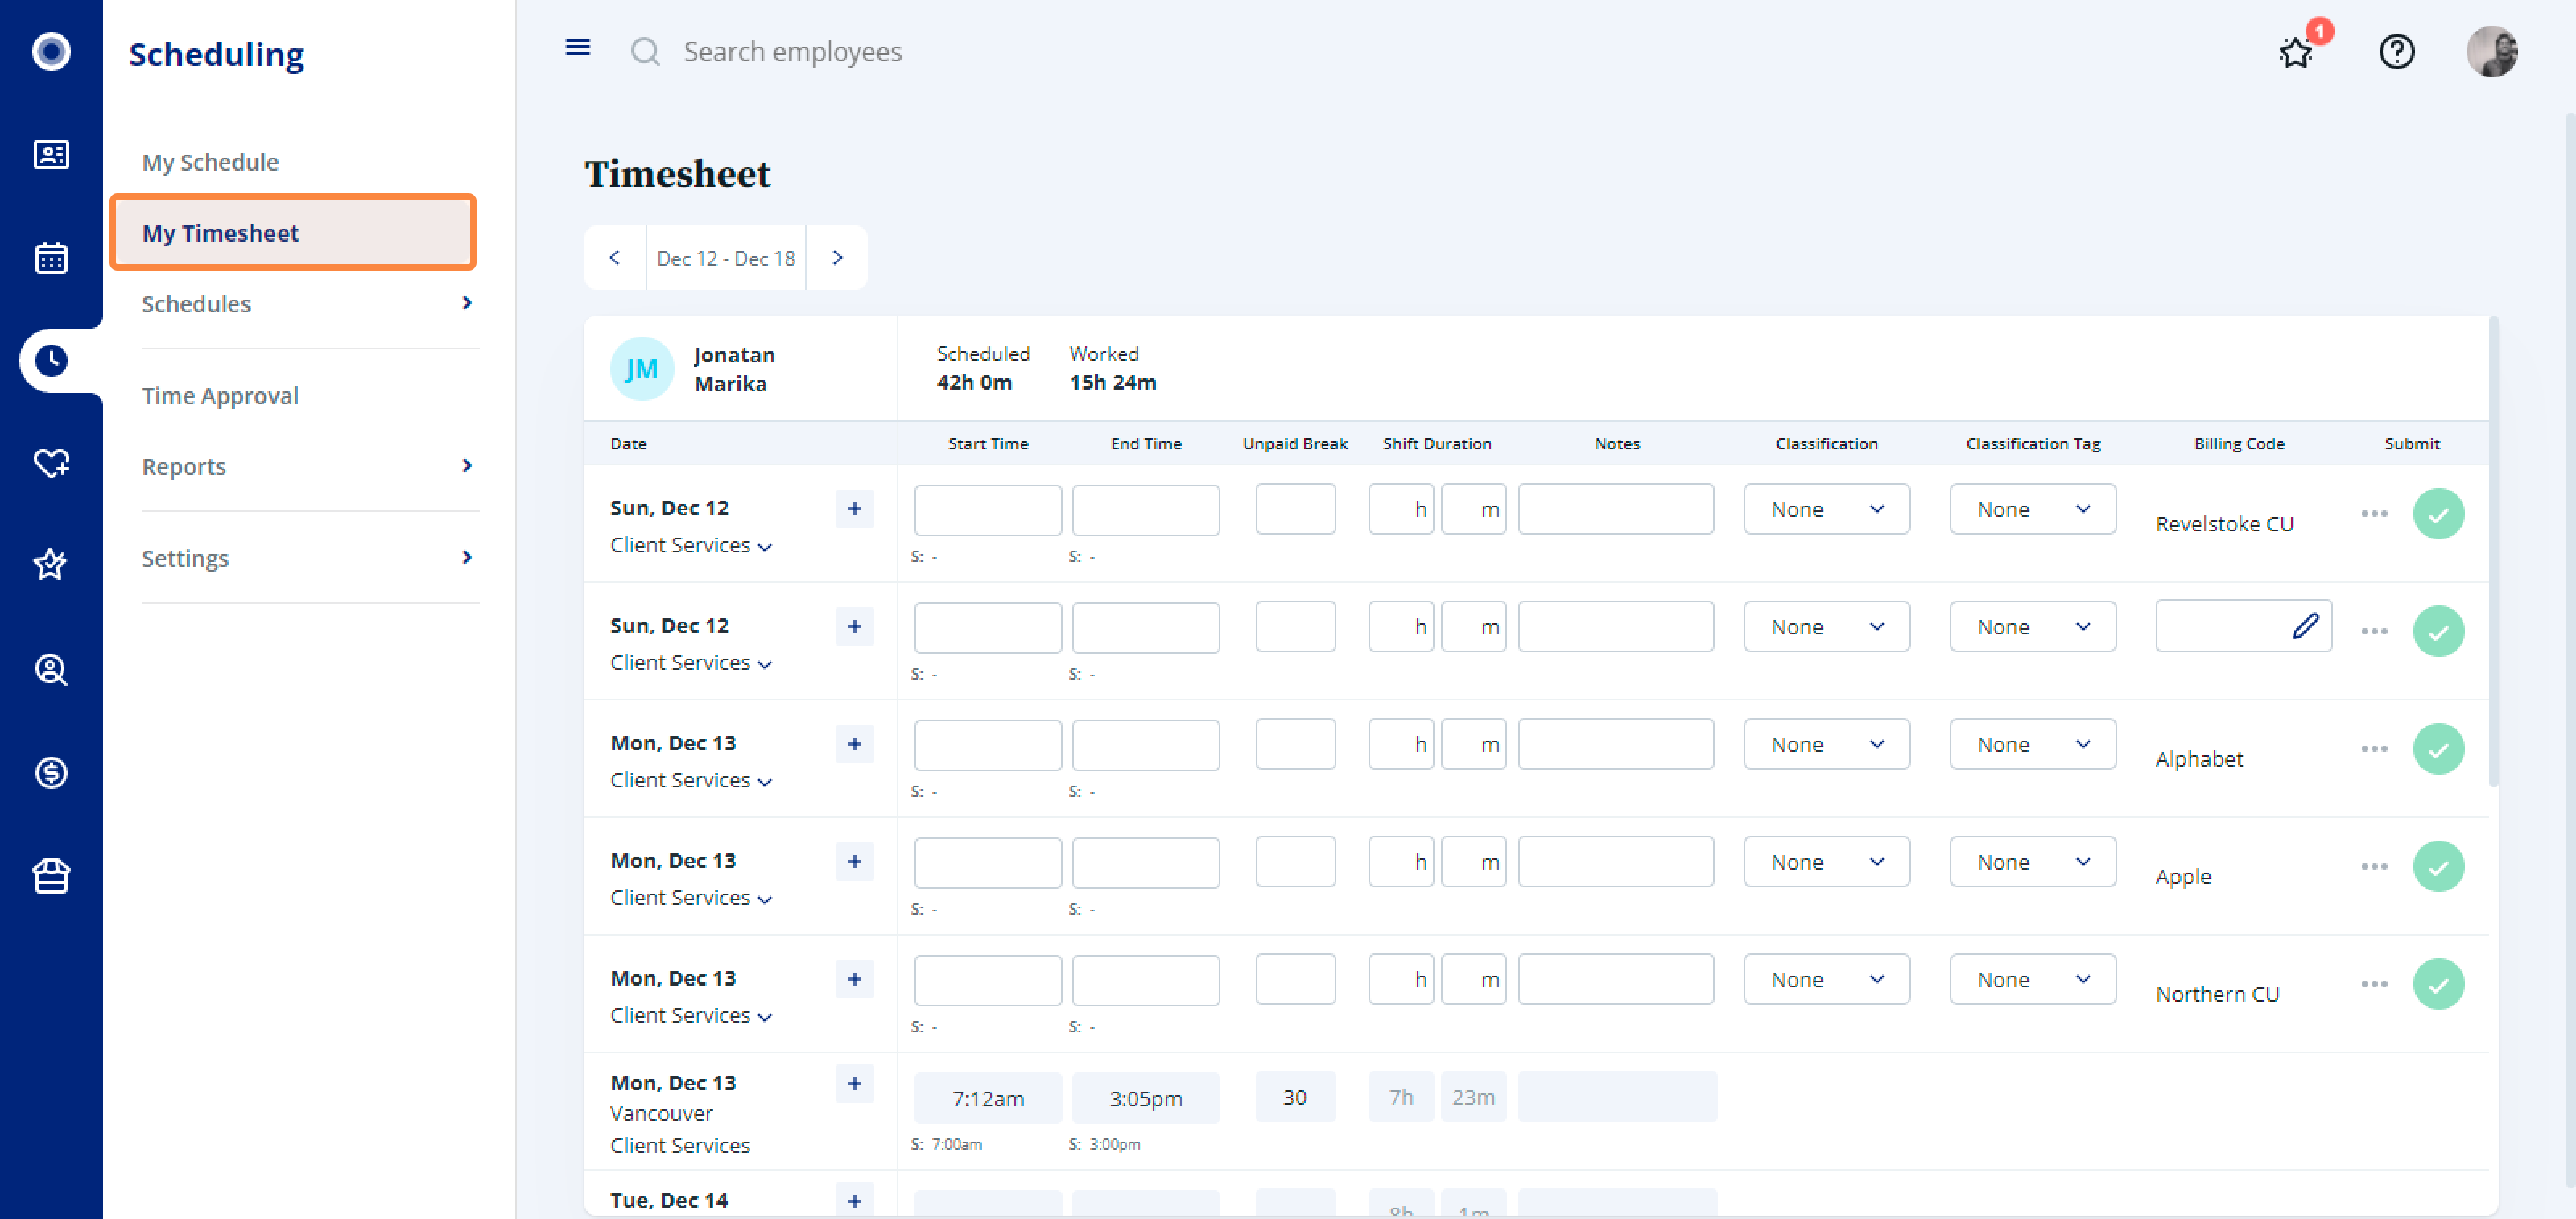Add entry plus for Mon, Dec 13 Vancouver row
Screen dimensions: 2576x1219
(x=854, y=1084)
